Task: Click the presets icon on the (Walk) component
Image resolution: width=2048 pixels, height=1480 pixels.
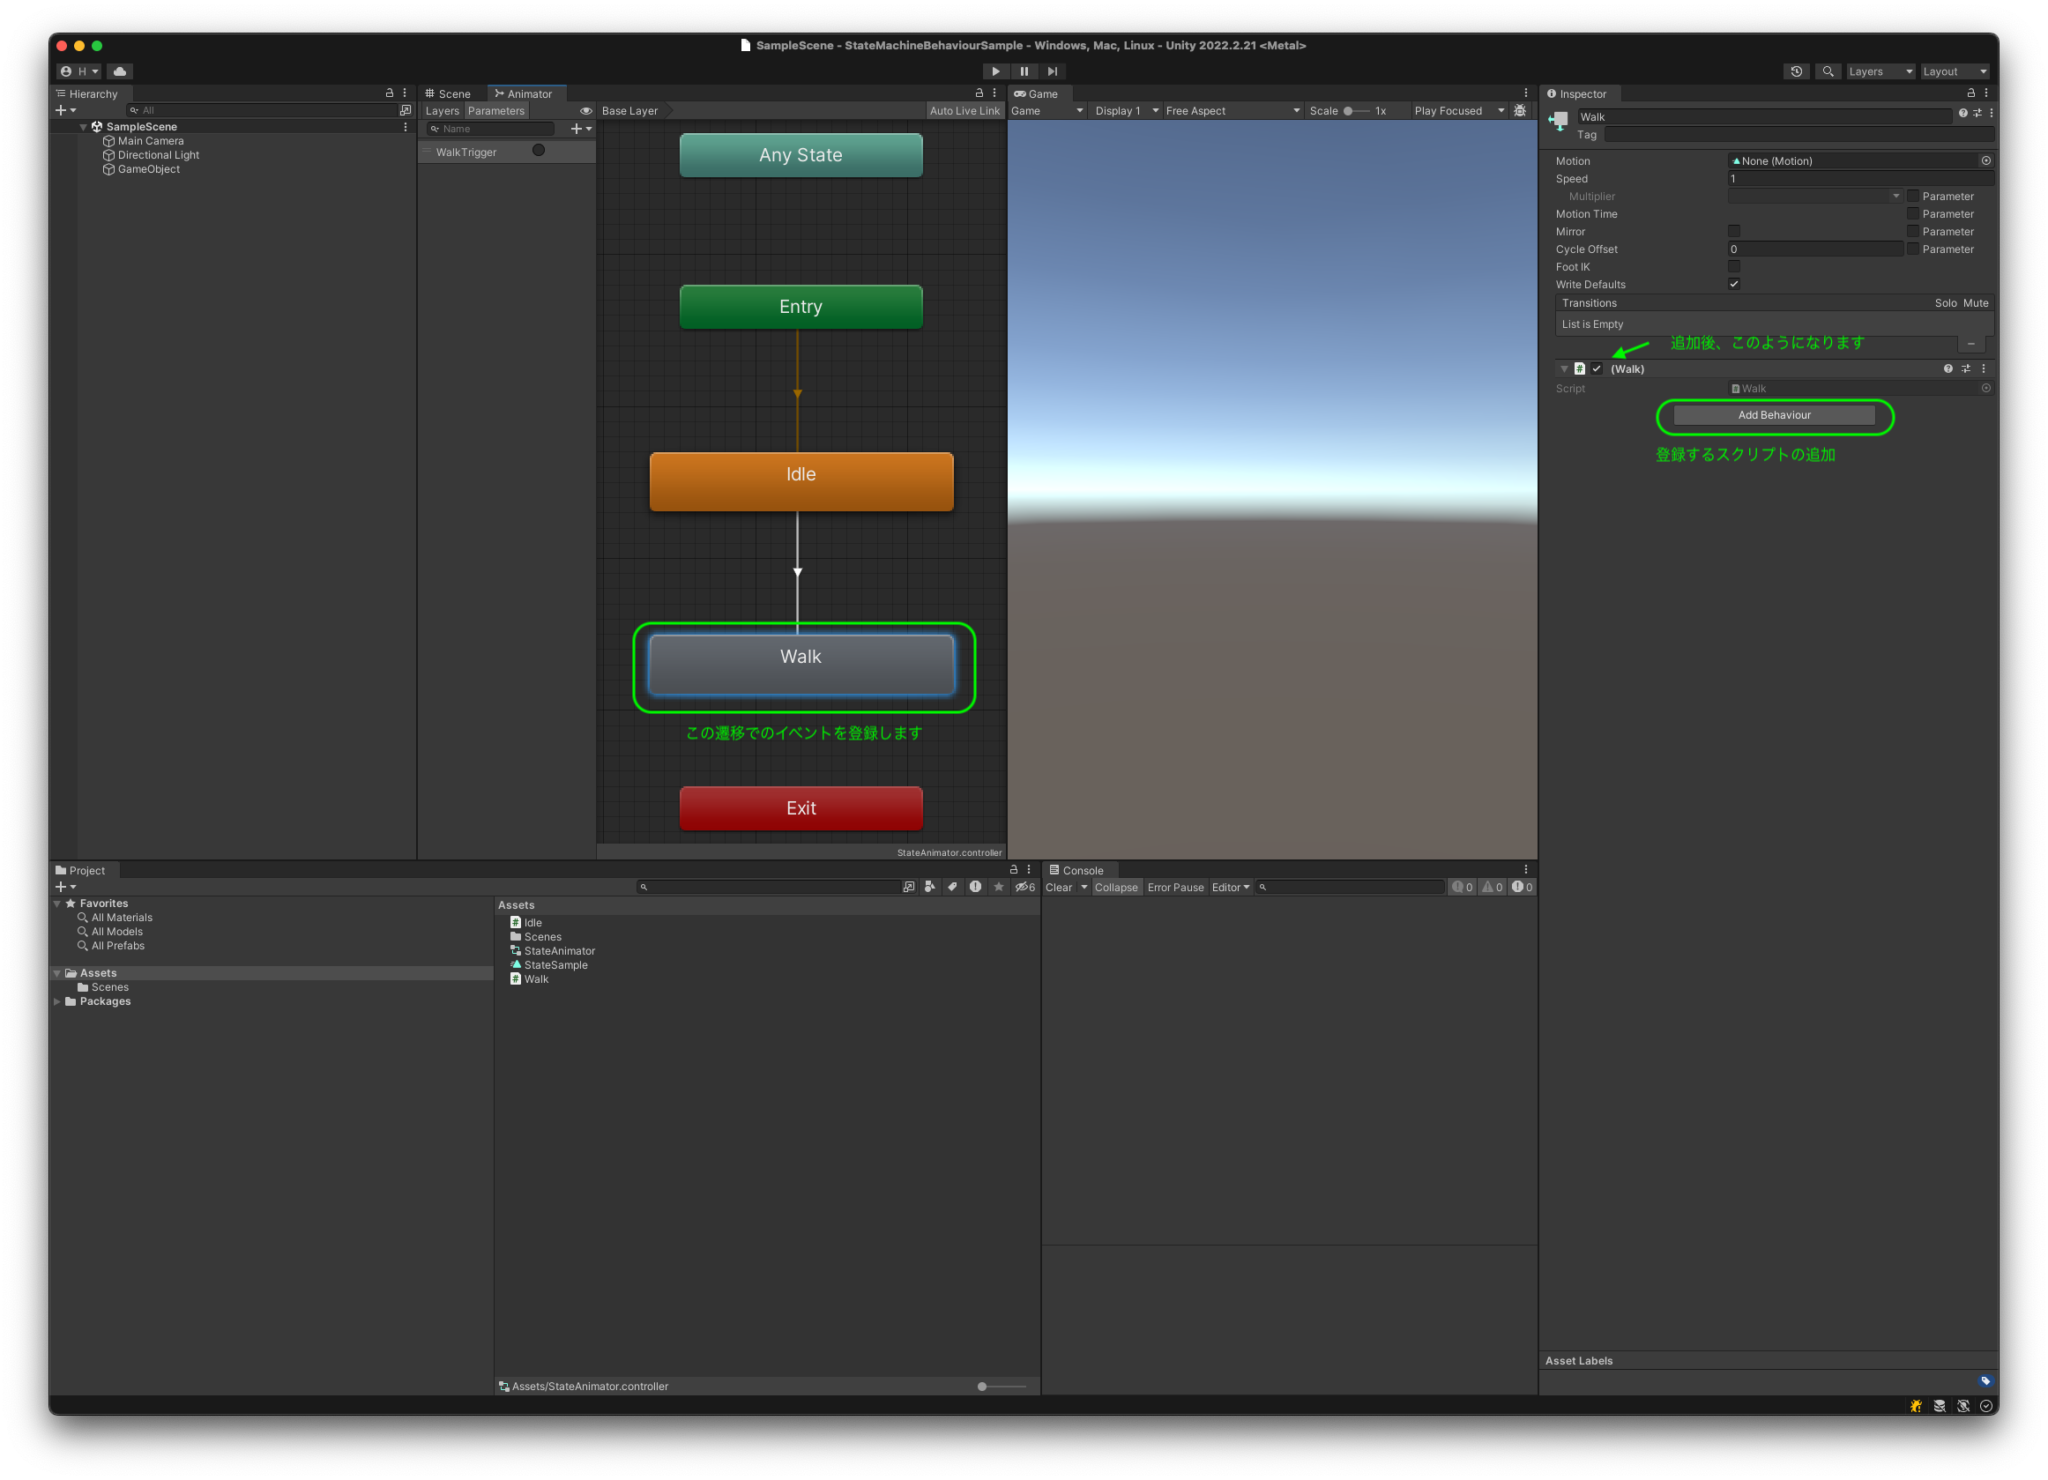Action: pyautogui.click(x=1967, y=368)
